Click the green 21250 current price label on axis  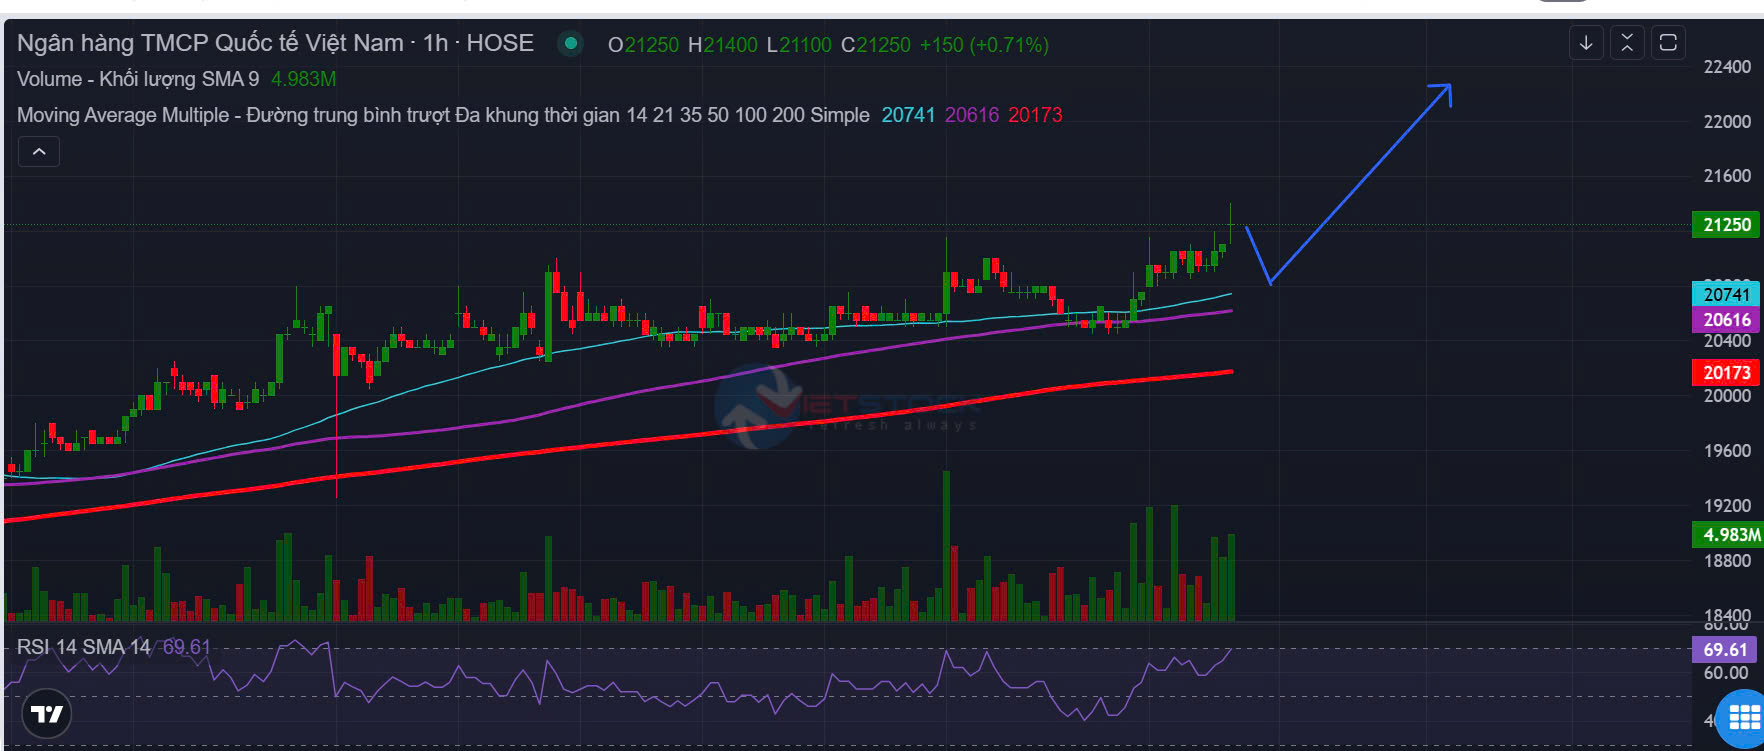[1727, 225]
